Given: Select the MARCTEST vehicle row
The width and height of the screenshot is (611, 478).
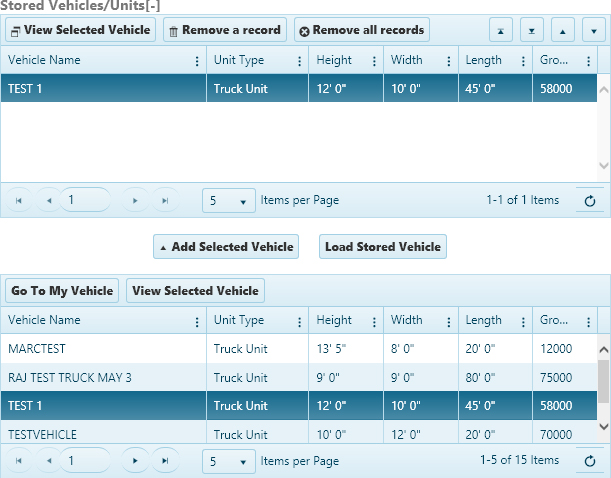Looking at the screenshot, I should [100, 350].
